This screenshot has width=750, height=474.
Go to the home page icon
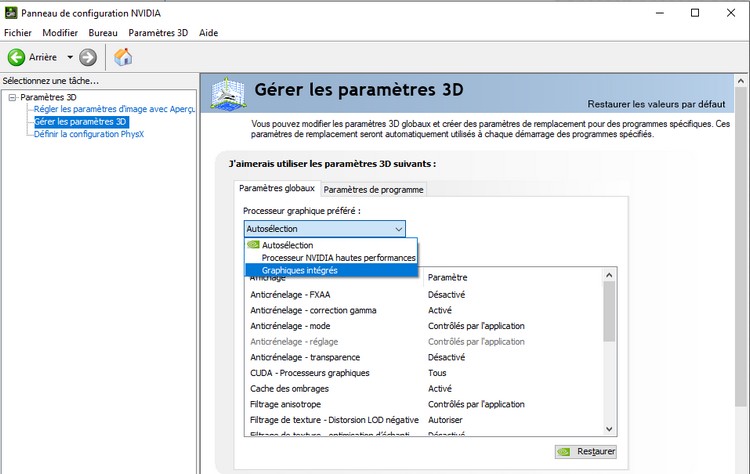pyautogui.click(x=123, y=57)
